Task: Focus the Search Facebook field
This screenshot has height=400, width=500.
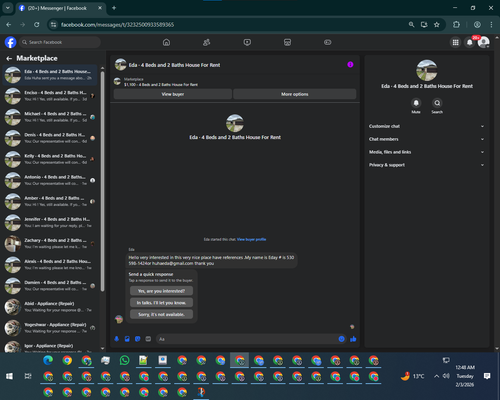Action: pos(60,42)
